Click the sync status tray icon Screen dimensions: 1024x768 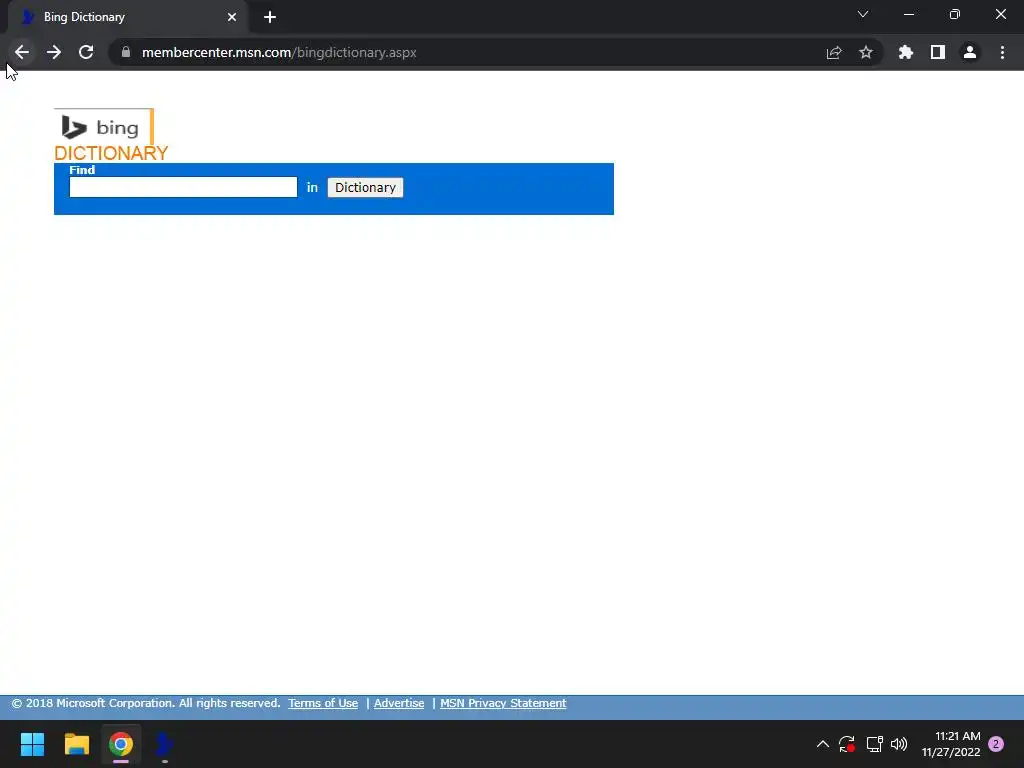[x=847, y=744]
